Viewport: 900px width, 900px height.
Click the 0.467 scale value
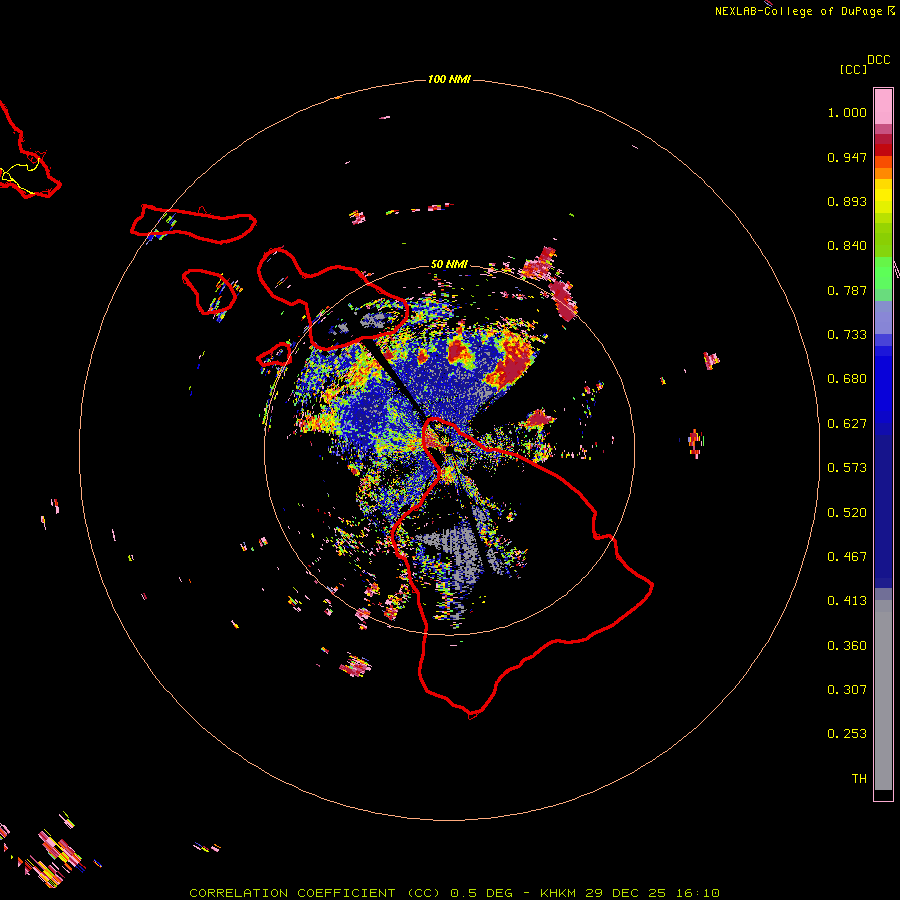(x=847, y=557)
